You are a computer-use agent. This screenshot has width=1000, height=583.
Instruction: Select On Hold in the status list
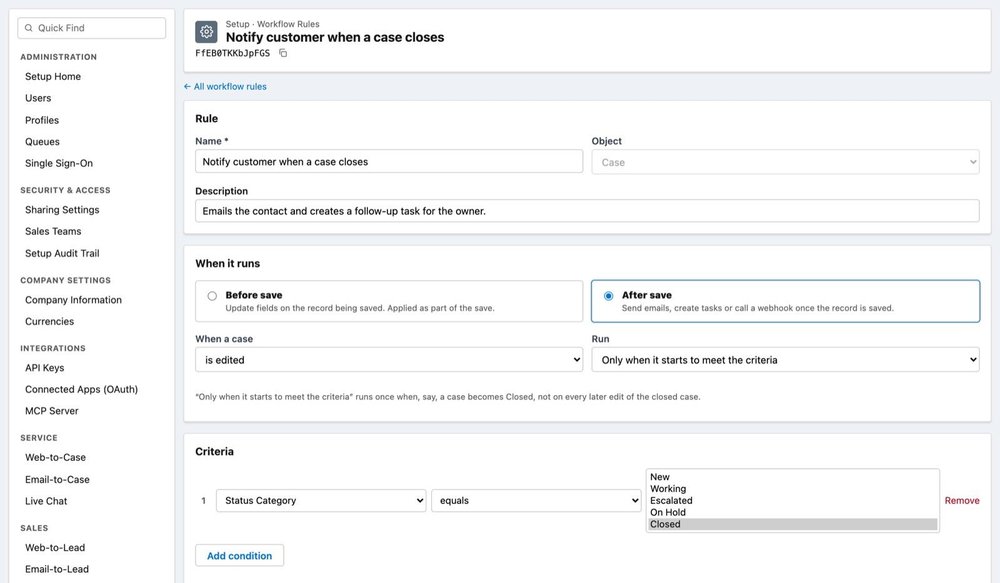click(x=793, y=512)
